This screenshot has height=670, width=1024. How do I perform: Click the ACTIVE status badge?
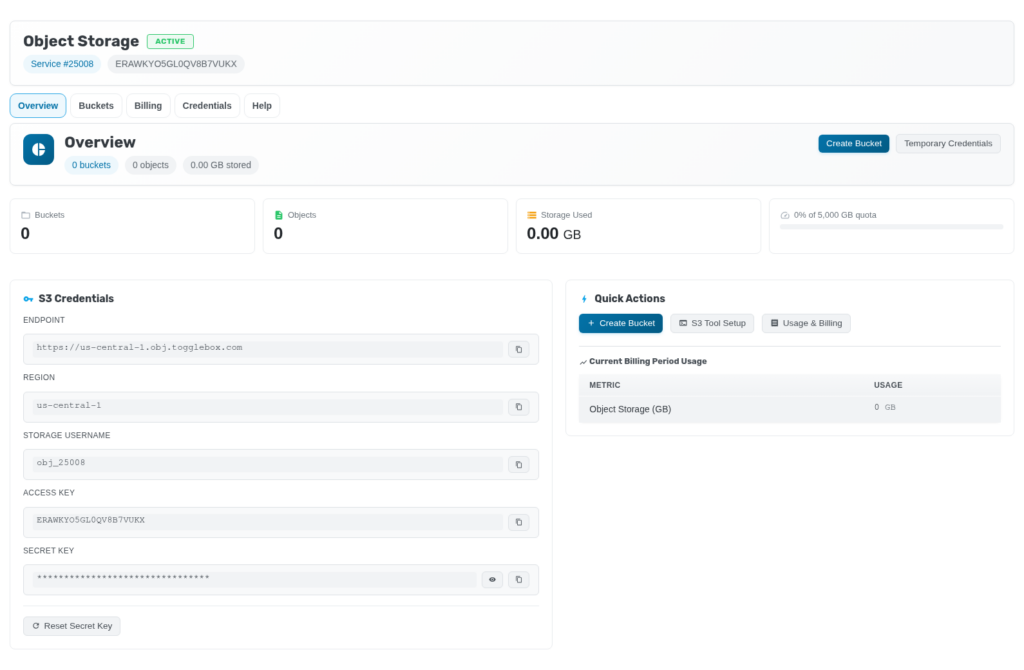(170, 41)
